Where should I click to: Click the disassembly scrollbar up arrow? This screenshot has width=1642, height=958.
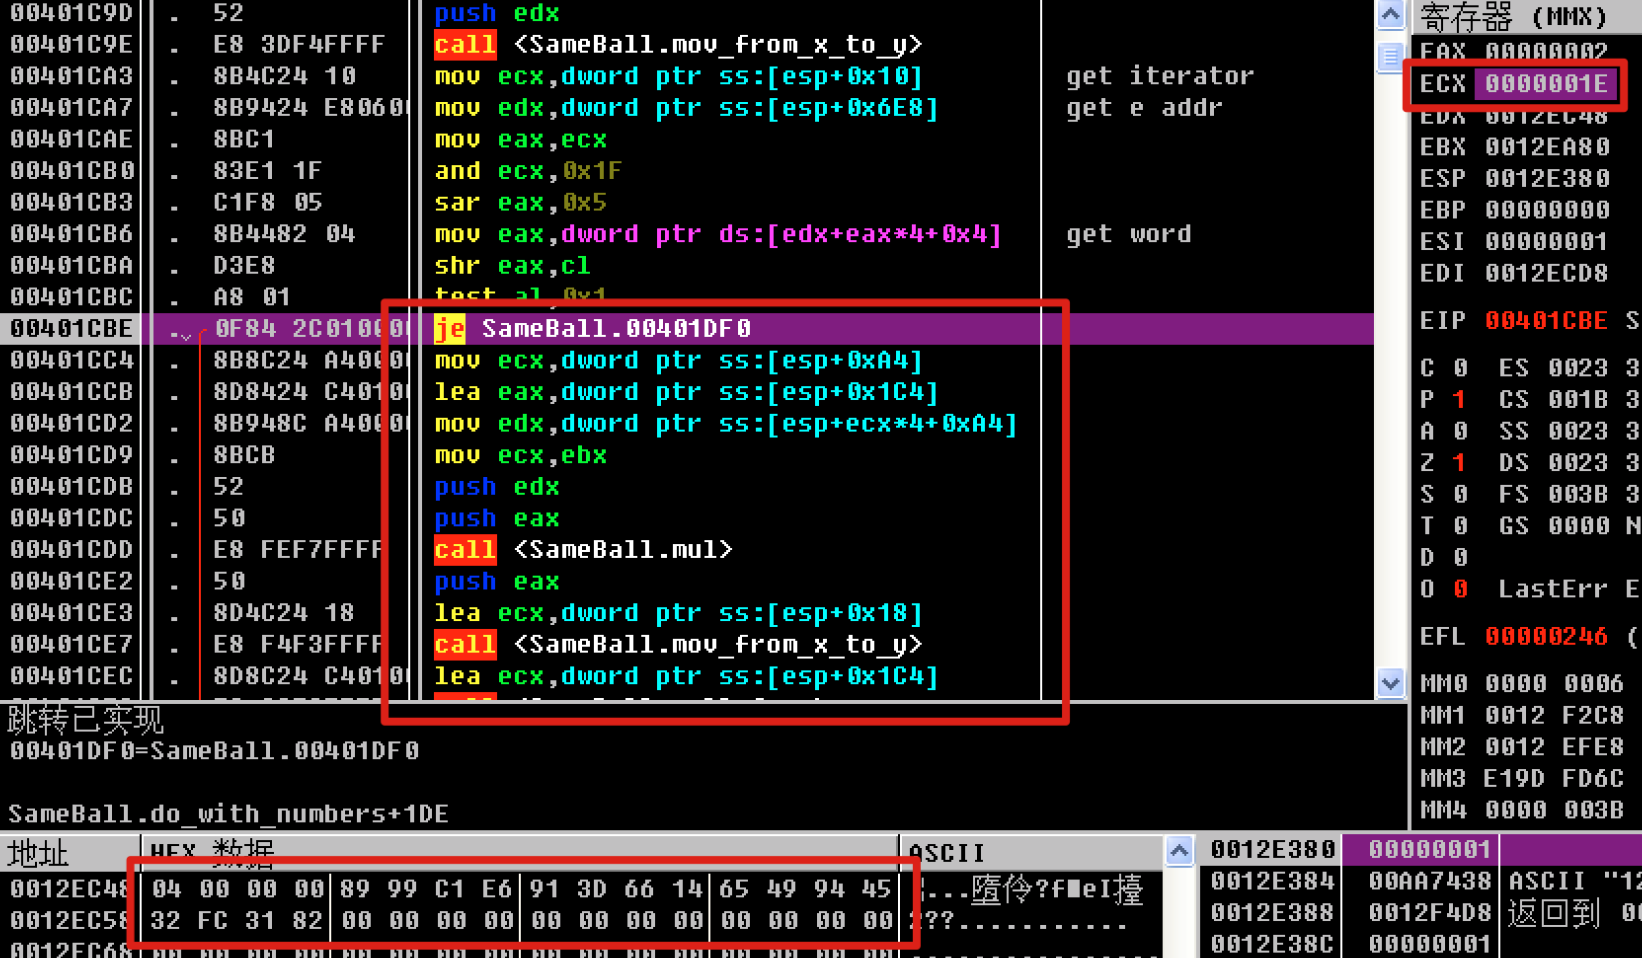pos(1390,14)
